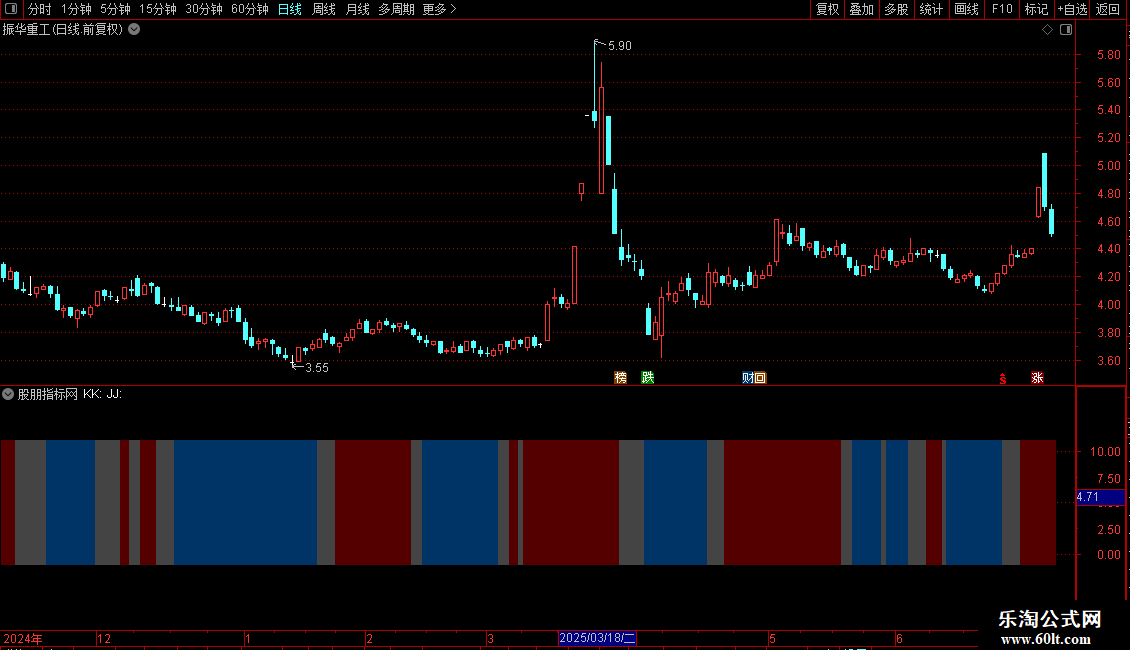The image size is (1130, 650).
Task: Select the 30分钟 period
Action: pos(203,9)
